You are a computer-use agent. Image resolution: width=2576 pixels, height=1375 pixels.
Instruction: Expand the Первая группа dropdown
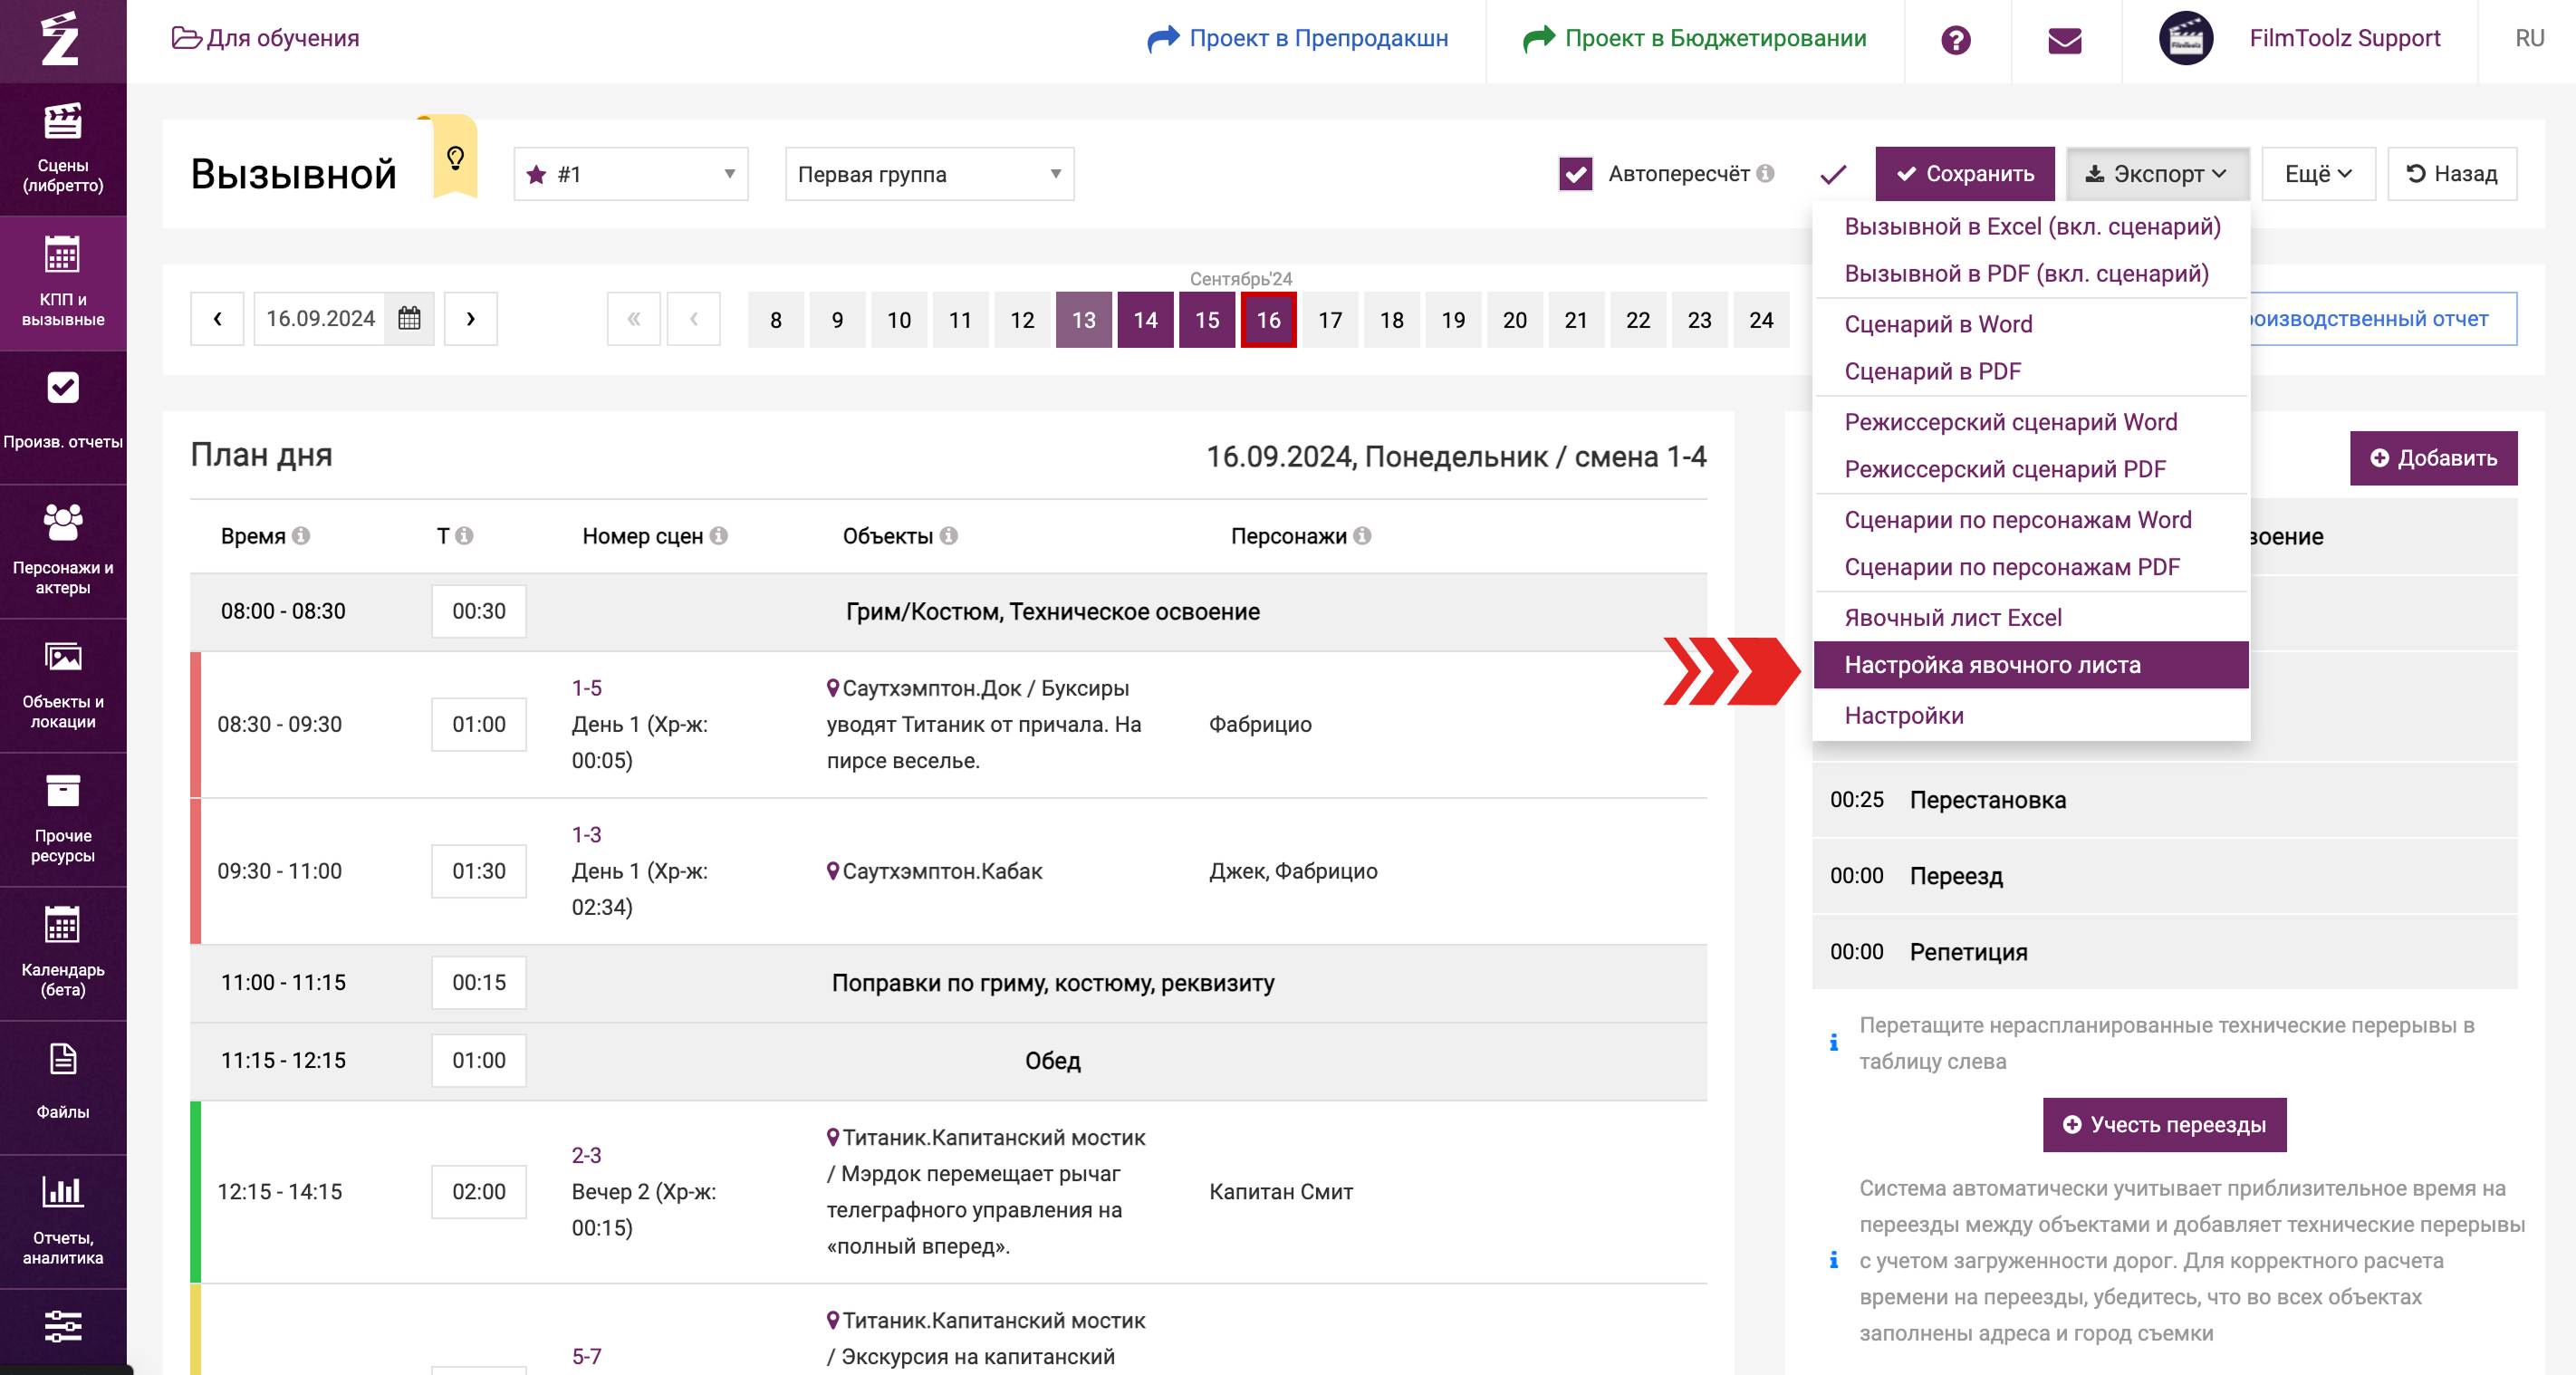pos(928,174)
